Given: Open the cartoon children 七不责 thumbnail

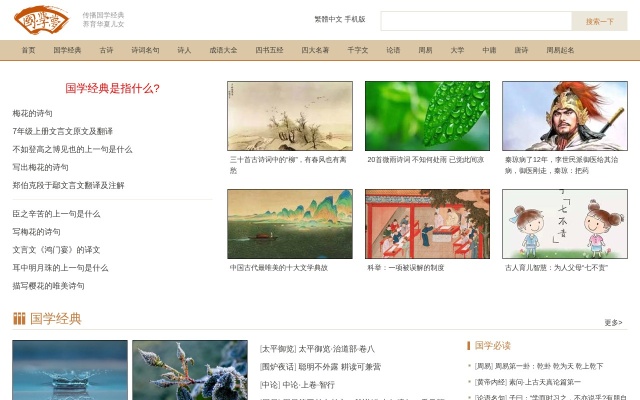Looking at the screenshot, I should (564, 224).
